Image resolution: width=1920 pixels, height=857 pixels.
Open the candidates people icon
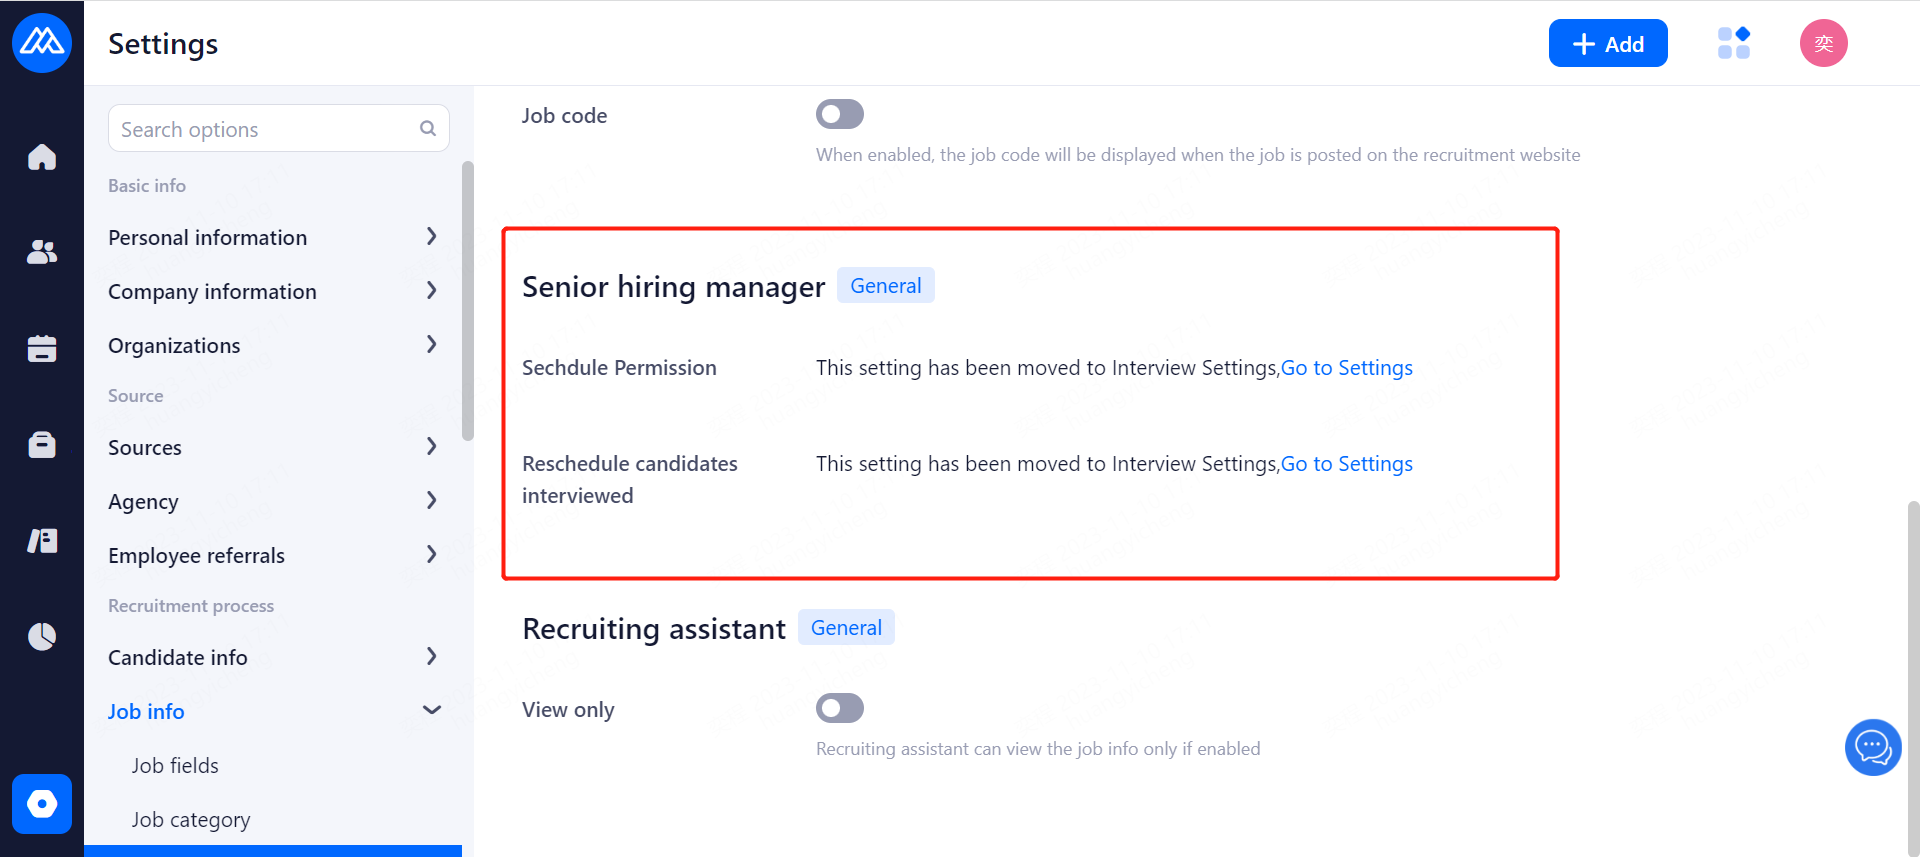click(x=42, y=252)
